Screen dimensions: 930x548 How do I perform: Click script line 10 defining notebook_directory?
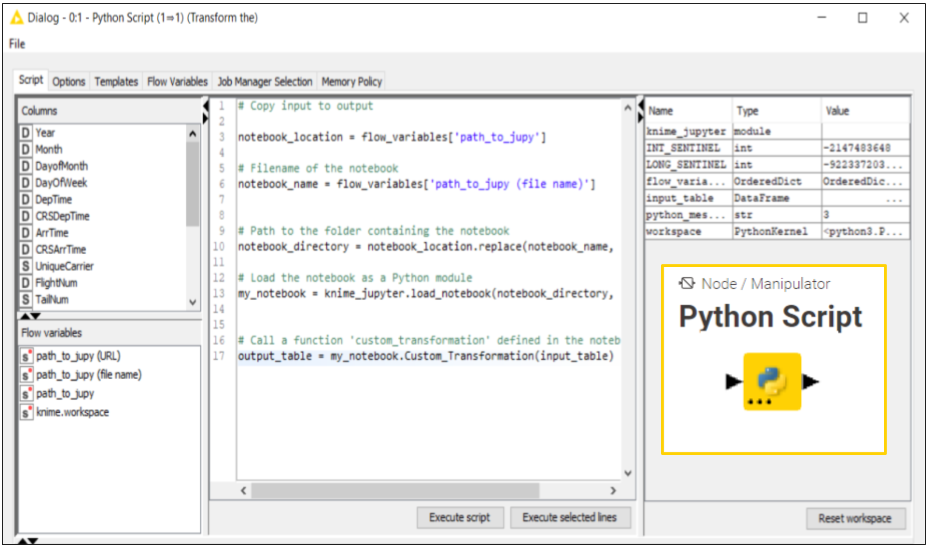click(426, 247)
